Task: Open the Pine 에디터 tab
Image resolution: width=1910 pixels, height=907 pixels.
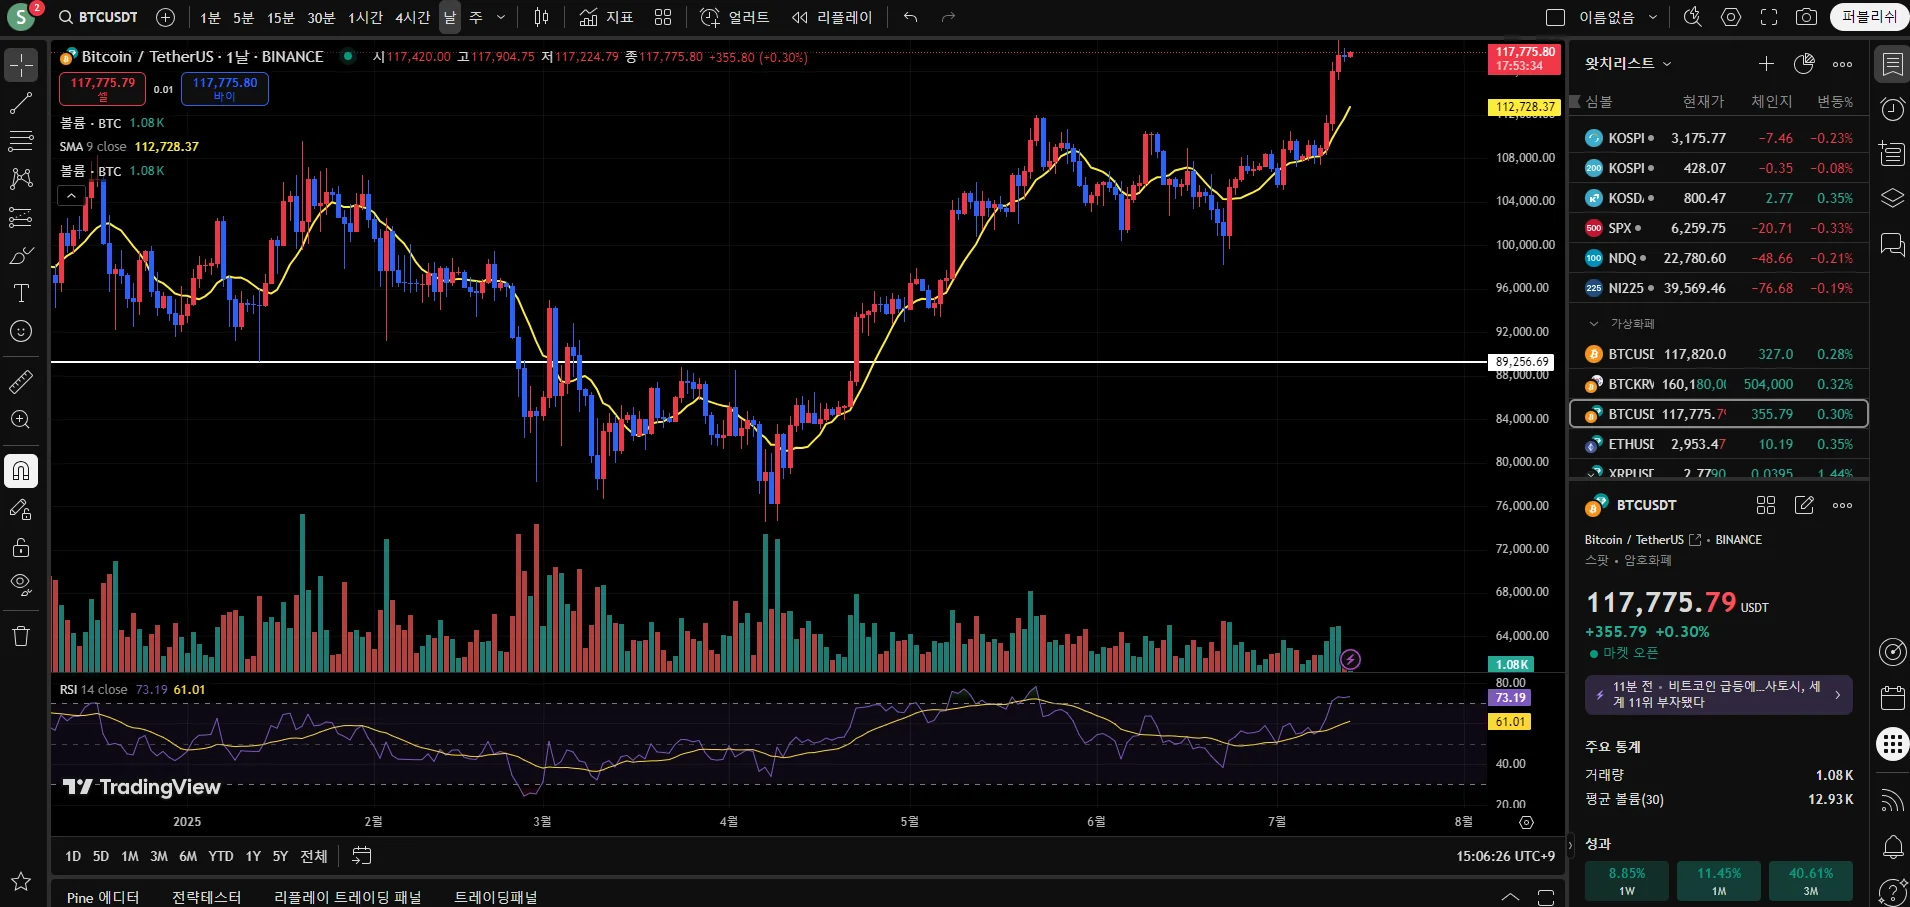Action: [103, 897]
